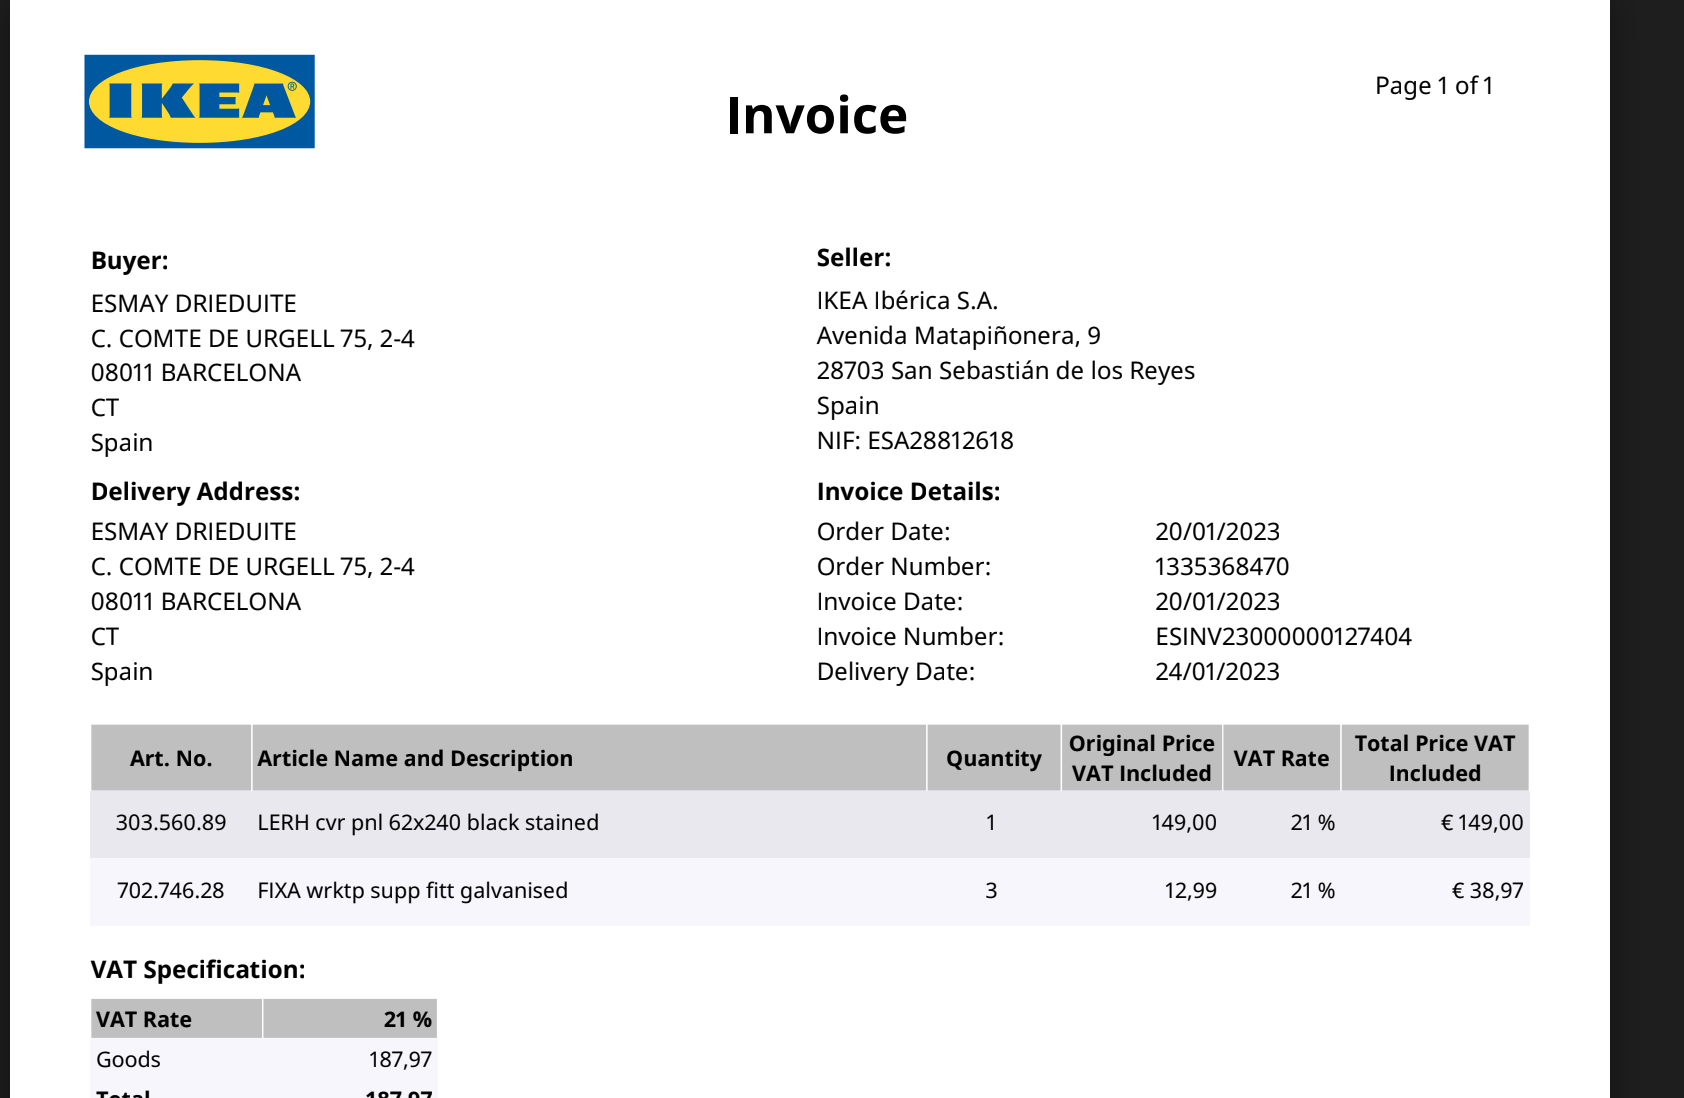Click the € 38,97 total price cell

click(x=1487, y=891)
